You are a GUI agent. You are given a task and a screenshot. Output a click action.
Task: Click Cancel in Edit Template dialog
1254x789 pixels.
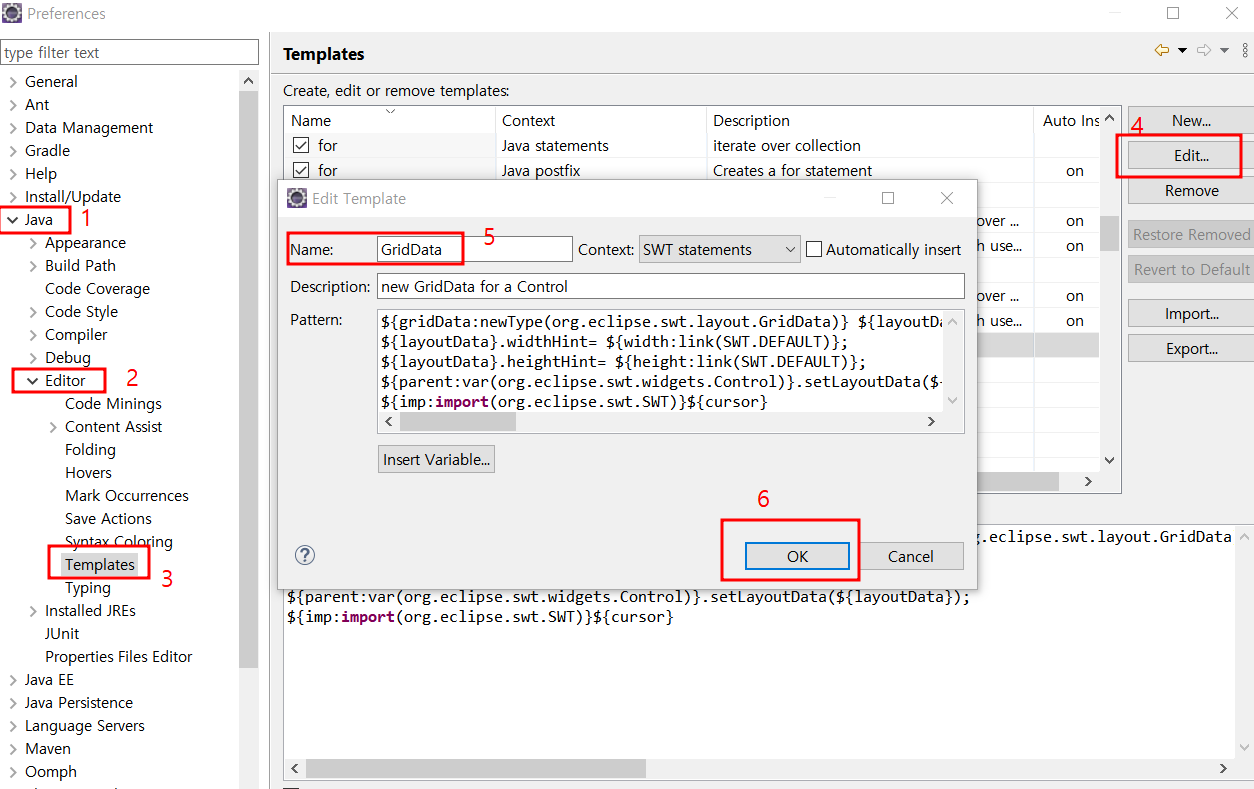(x=910, y=557)
